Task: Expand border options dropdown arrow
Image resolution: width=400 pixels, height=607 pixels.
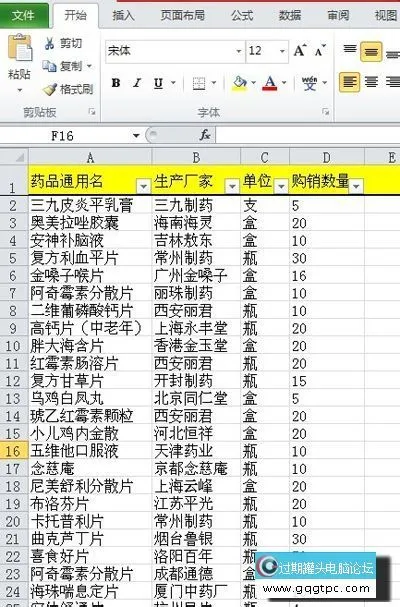Action: click(213, 83)
